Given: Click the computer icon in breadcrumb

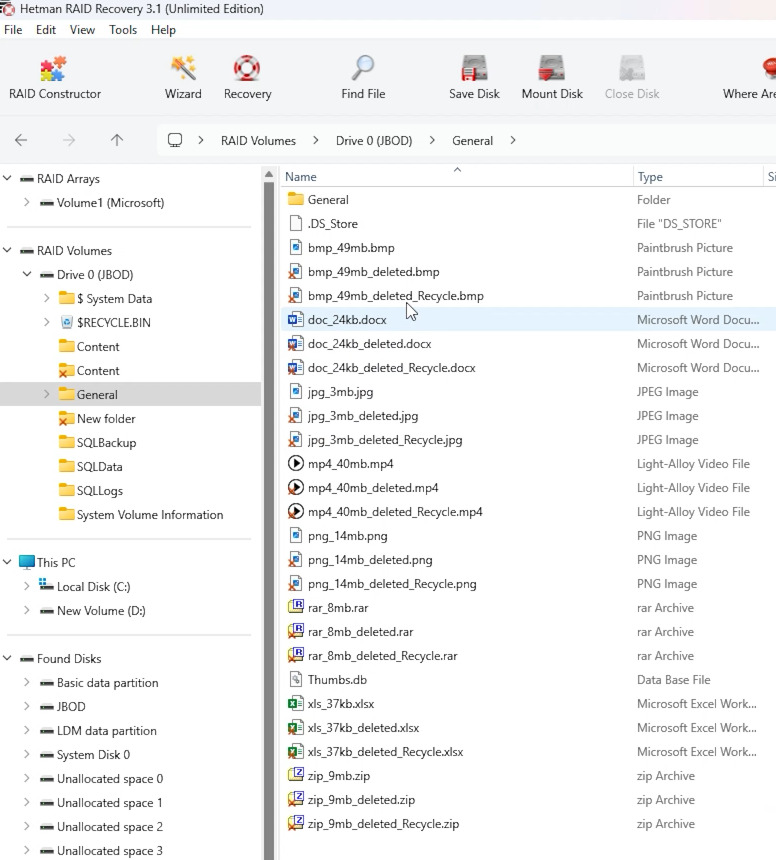Looking at the screenshot, I should [175, 140].
